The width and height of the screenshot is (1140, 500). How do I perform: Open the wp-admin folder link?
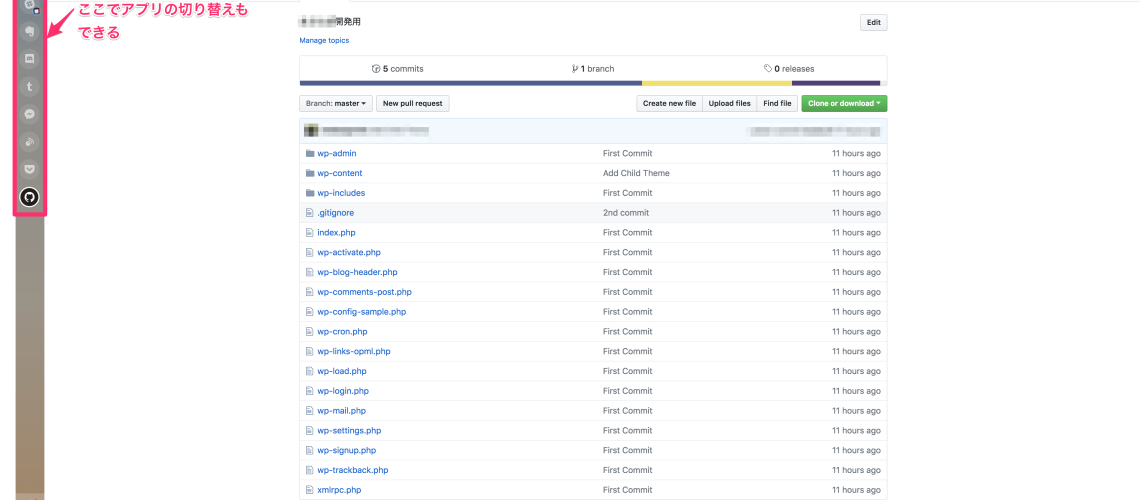[x=337, y=153]
